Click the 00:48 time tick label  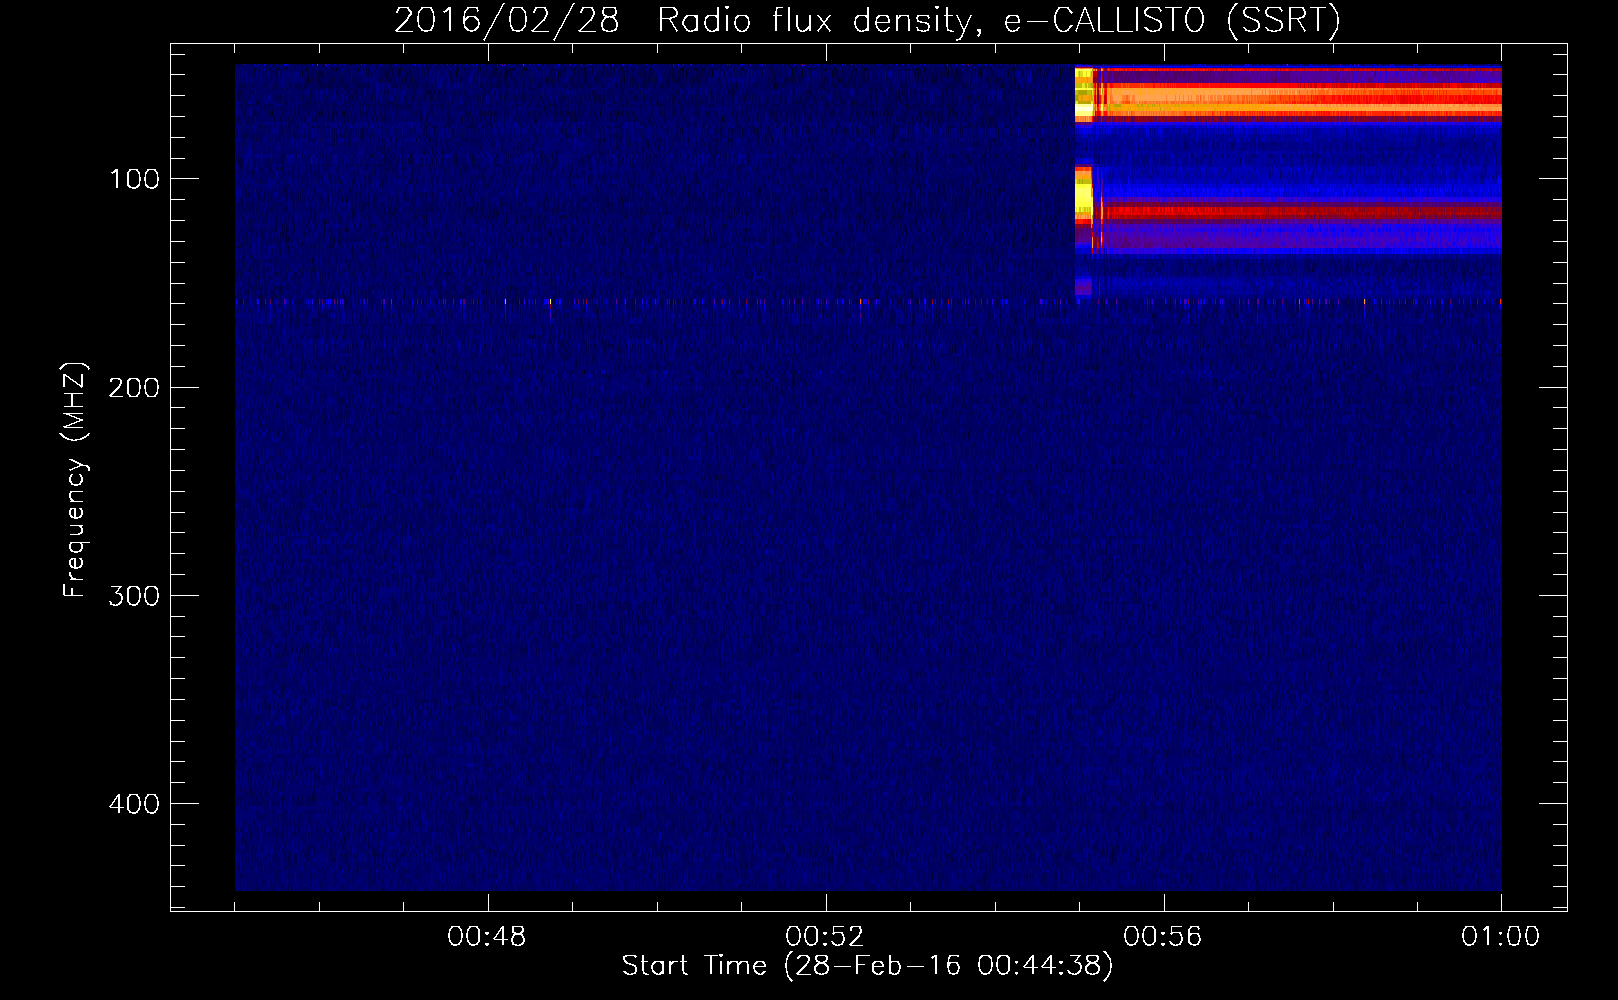(487, 937)
